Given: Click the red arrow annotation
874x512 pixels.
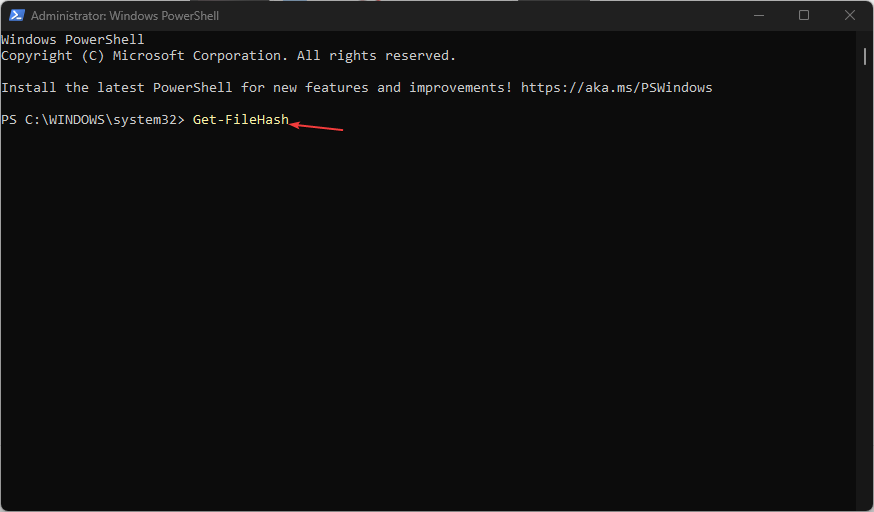Looking at the screenshot, I should (x=316, y=126).
